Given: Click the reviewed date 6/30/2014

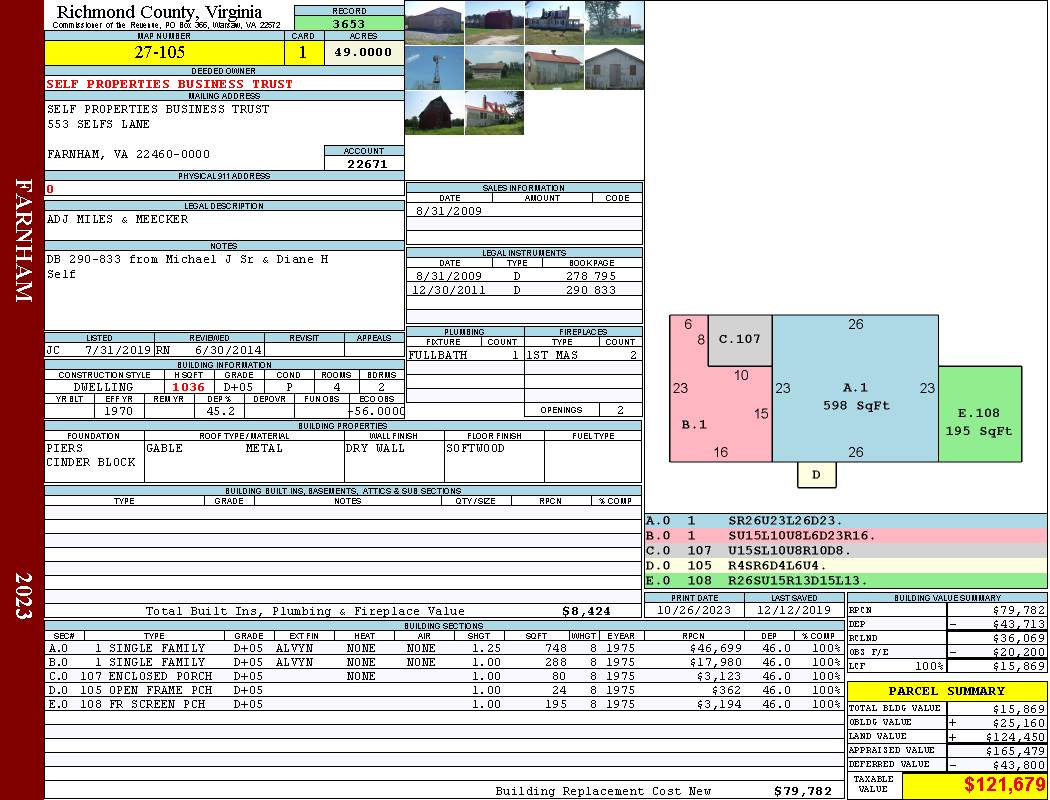Looking at the screenshot, I should pyautogui.click(x=228, y=350).
